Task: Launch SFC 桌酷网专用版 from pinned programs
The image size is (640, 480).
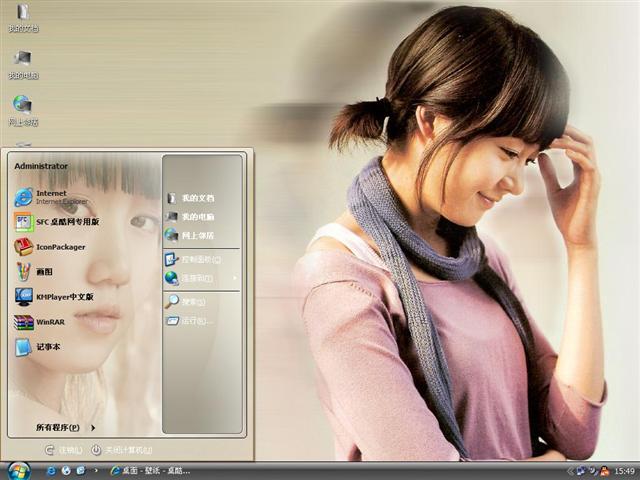Action: coord(60,222)
